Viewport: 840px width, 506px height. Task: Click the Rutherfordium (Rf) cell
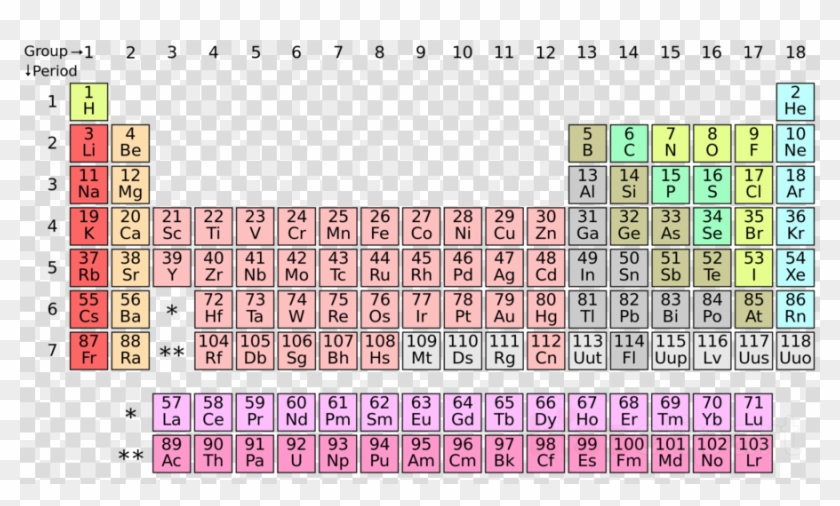[x=213, y=351]
